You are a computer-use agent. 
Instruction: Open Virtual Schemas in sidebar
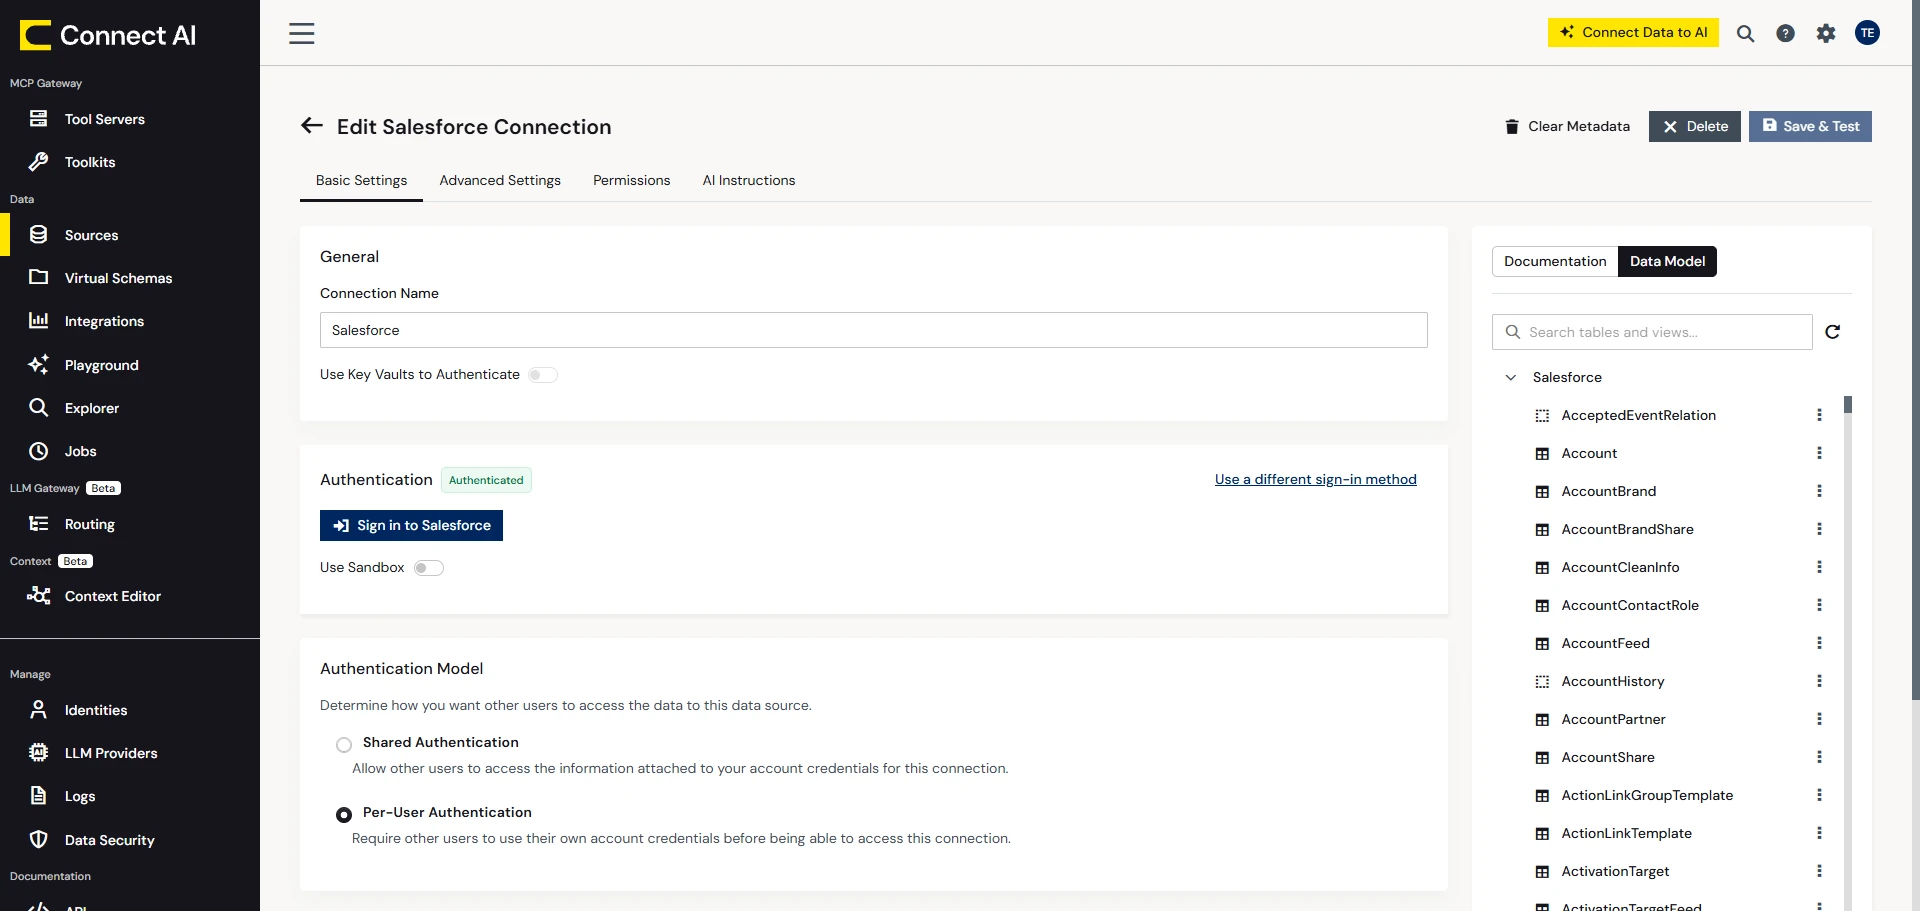[118, 278]
